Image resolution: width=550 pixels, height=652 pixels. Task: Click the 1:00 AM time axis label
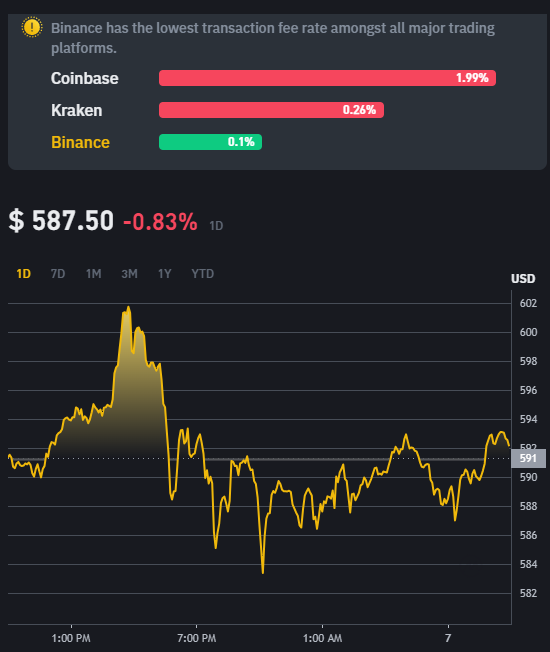click(x=323, y=638)
